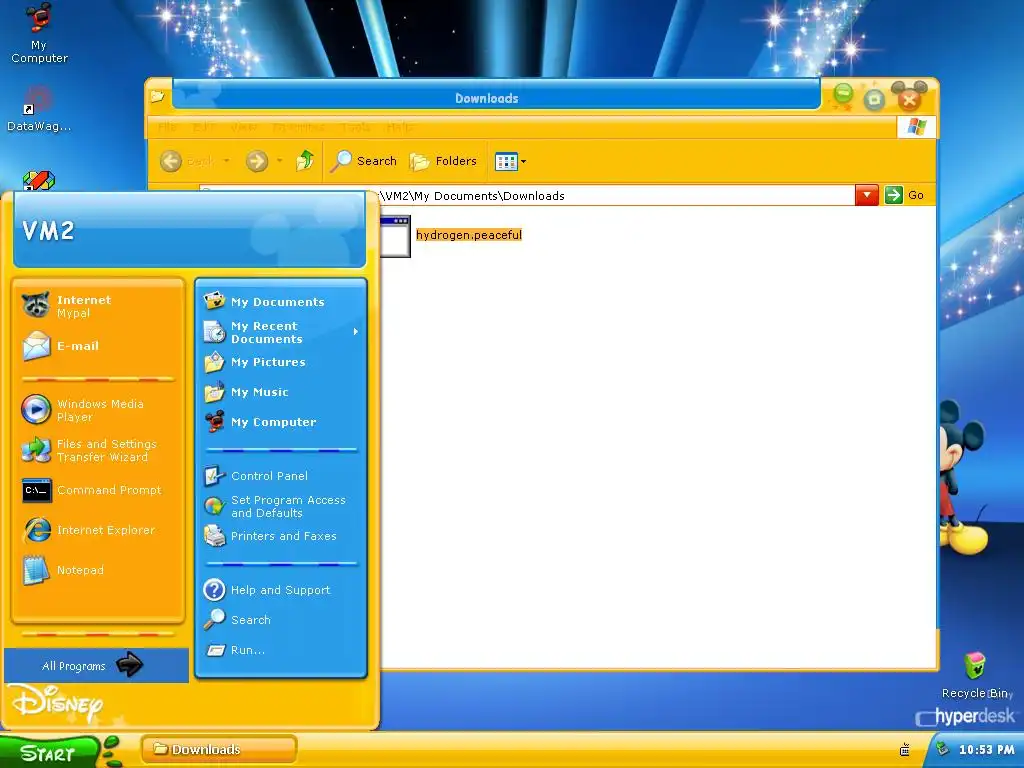1024x768 pixels.
Task: Open the View menu
Action: point(244,127)
